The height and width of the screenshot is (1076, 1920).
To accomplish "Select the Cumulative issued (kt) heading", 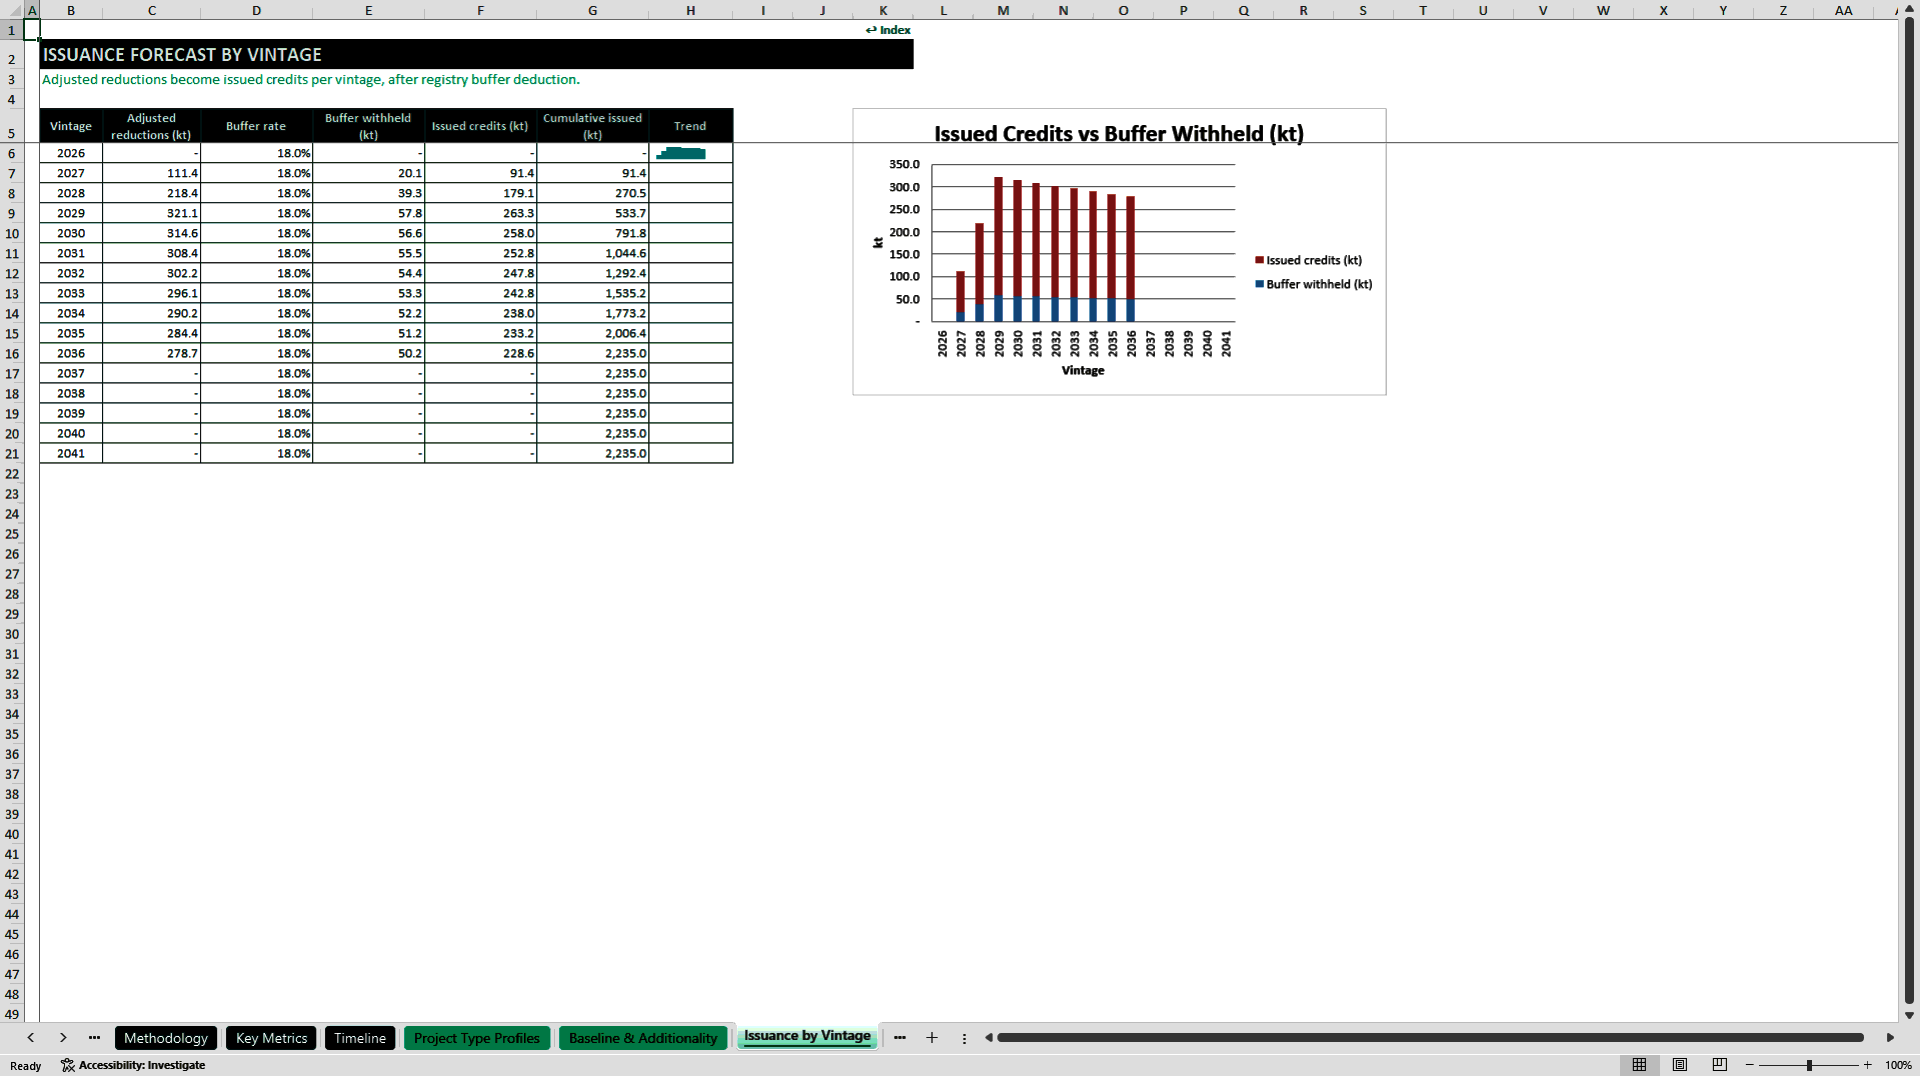I will coord(593,126).
